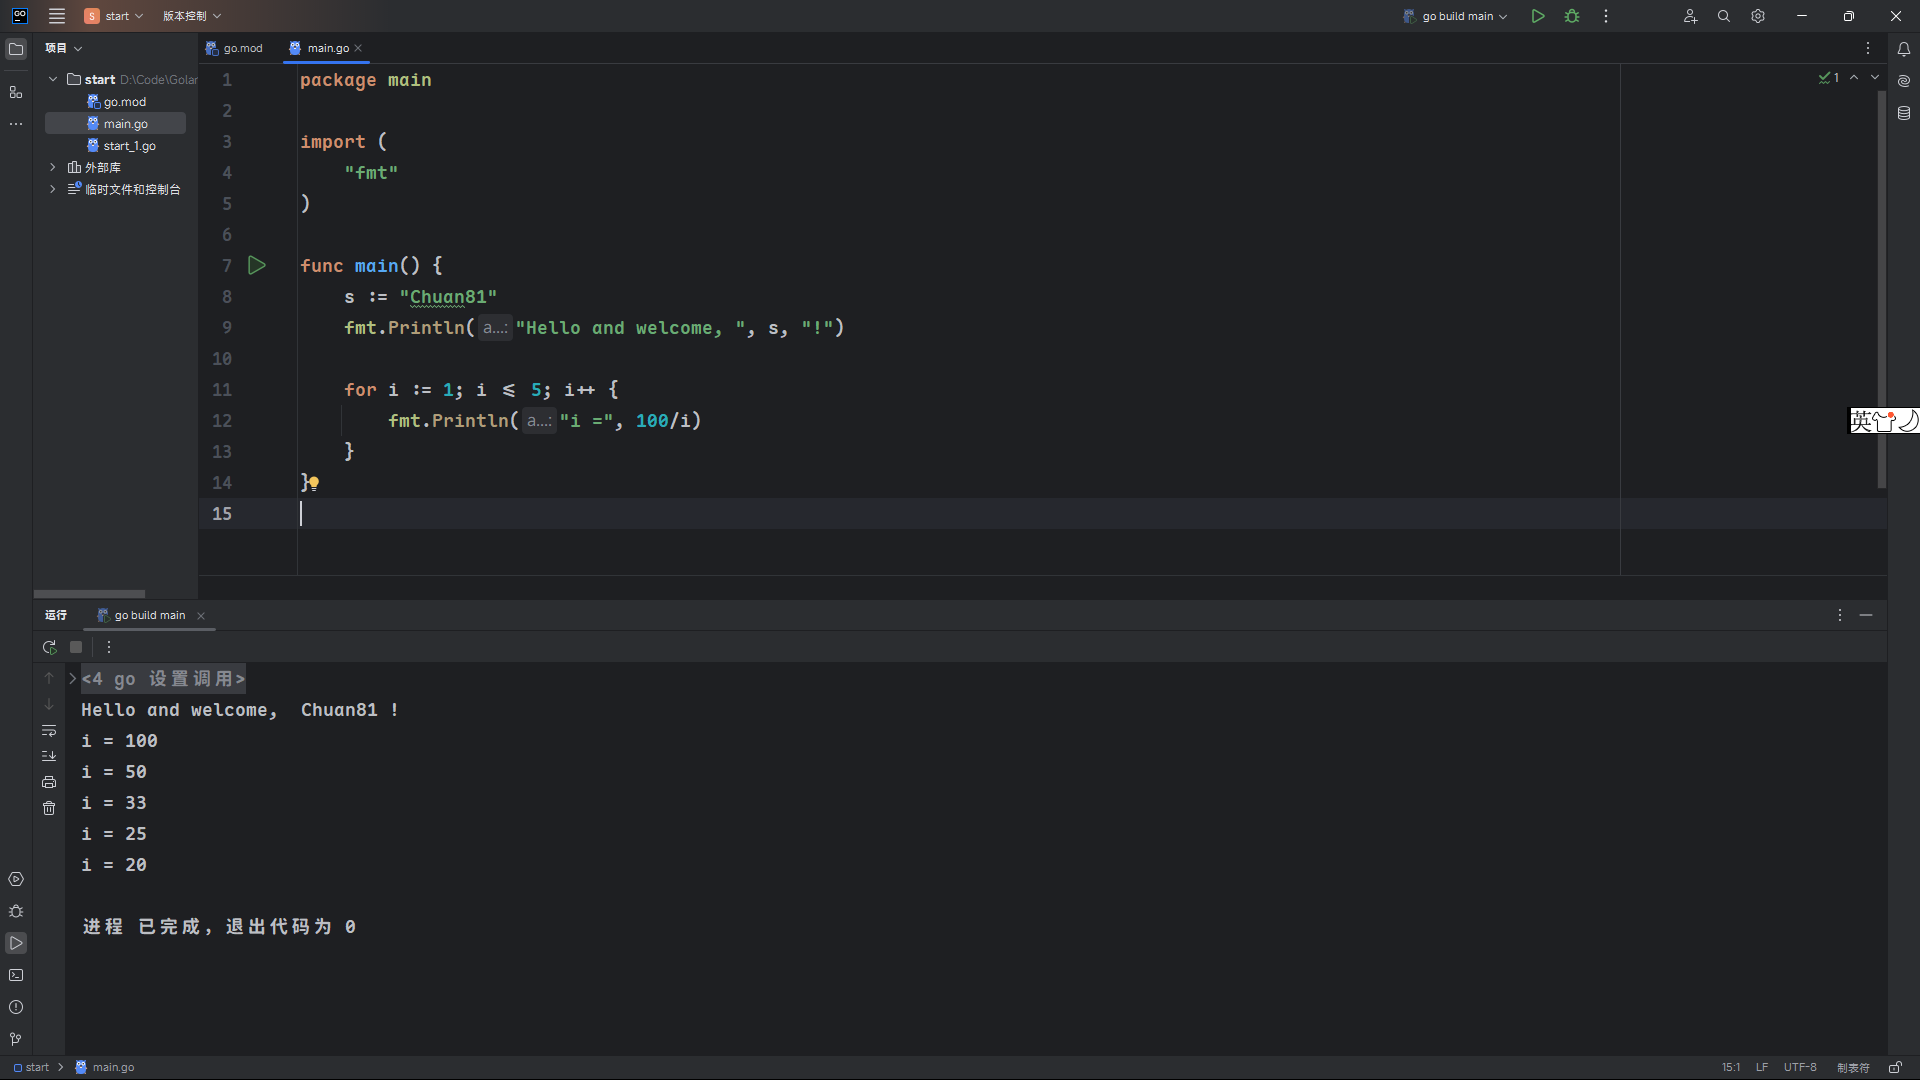Clear the console output with trash icon
This screenshot has height=1080, width=1920.
click(49, 808)
